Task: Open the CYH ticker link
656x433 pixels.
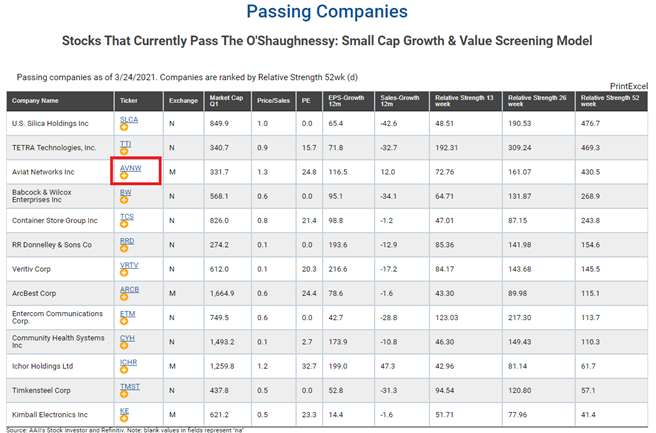Action: pyautogui.click(x=127, y=338)
